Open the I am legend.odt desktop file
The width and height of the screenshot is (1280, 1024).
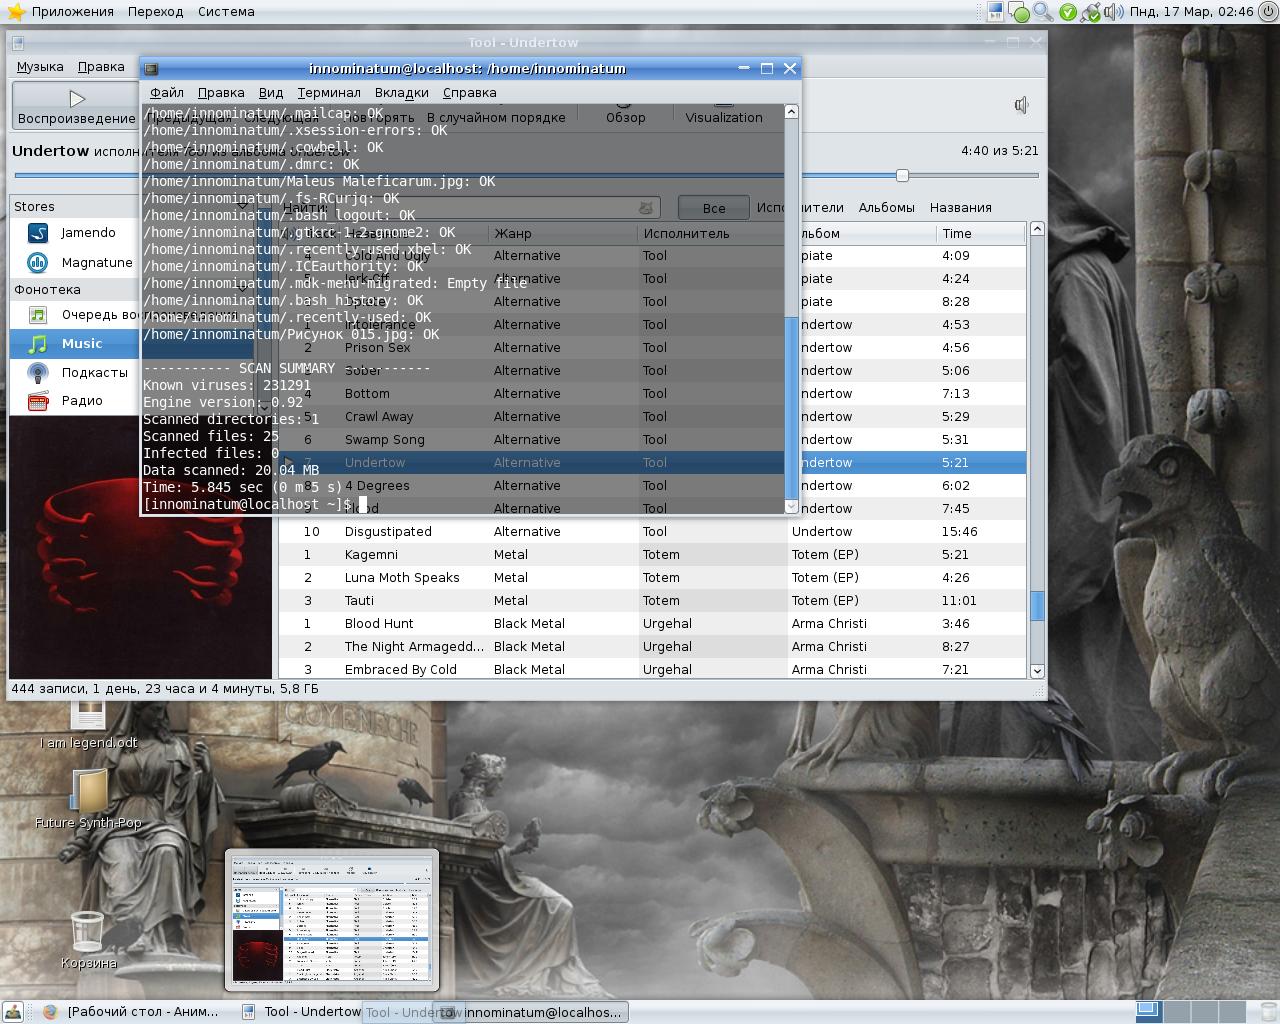89,725
